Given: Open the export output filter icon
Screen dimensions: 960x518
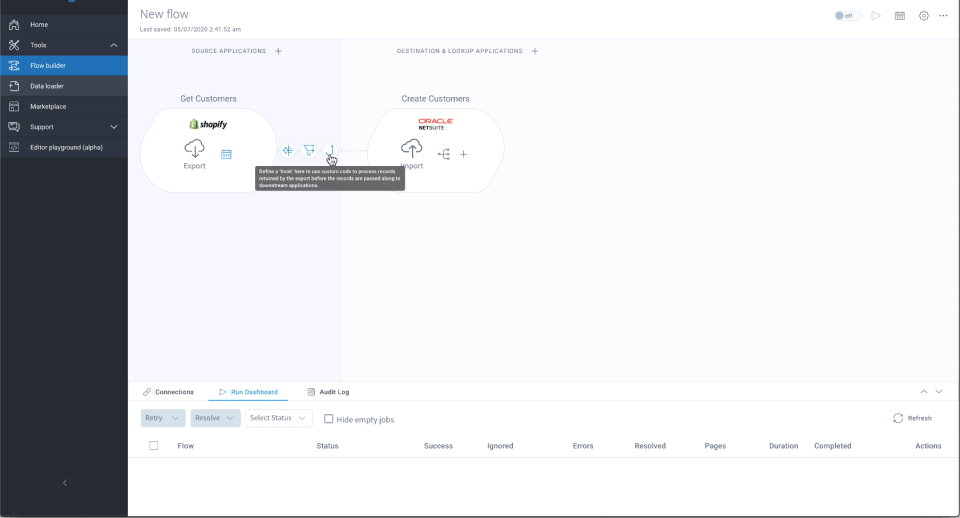Looking at the screenshot, I should [309, 150].
